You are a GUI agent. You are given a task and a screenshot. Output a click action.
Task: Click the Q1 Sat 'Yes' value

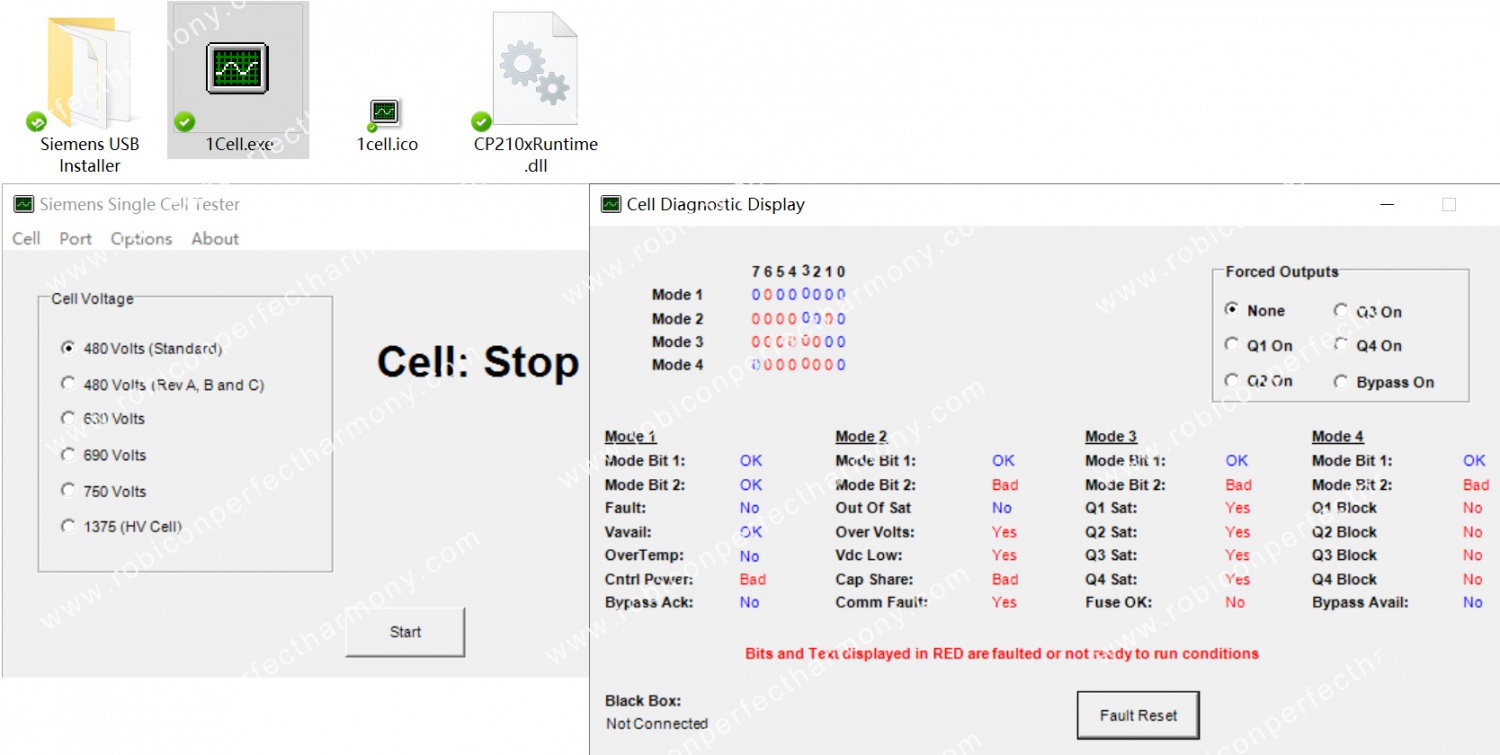coord(1238,508)
